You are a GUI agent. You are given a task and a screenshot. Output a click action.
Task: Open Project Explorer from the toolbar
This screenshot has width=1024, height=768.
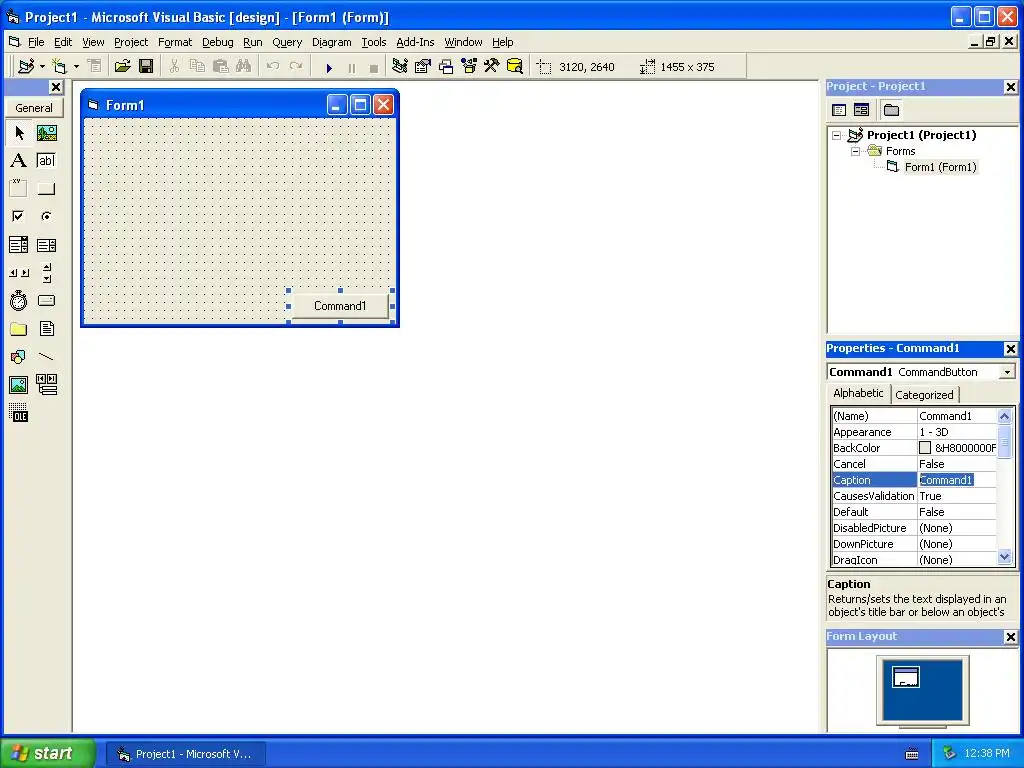[400, 66]
